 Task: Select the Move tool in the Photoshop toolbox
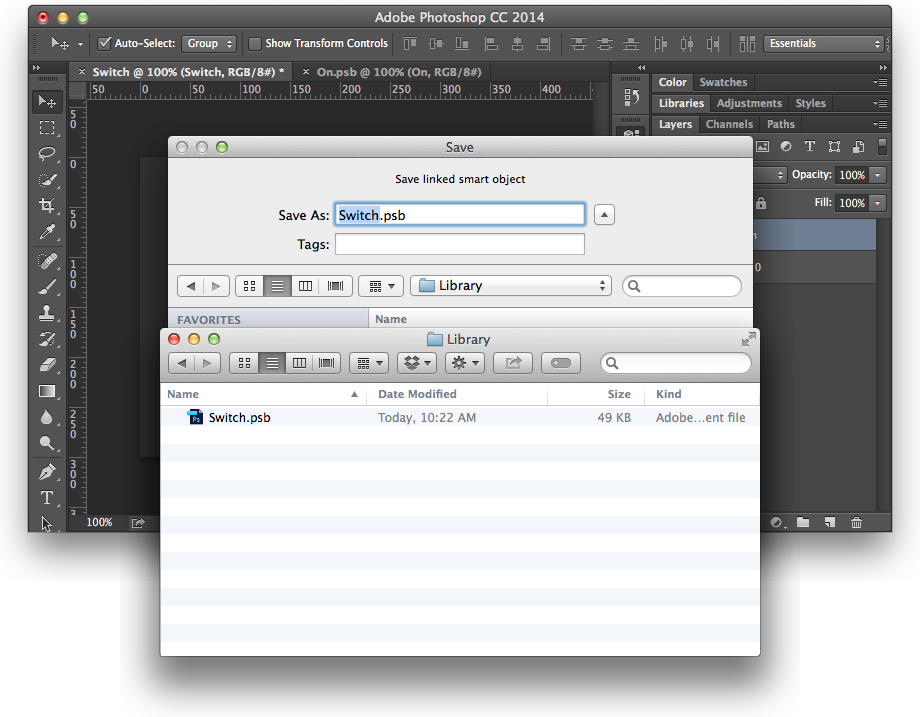coord(47,102)
